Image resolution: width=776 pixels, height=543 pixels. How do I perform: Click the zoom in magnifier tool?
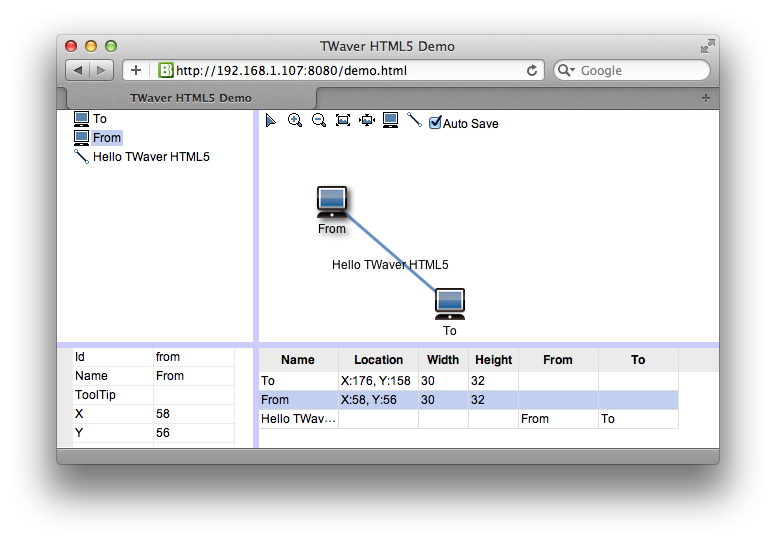(295, 120)
